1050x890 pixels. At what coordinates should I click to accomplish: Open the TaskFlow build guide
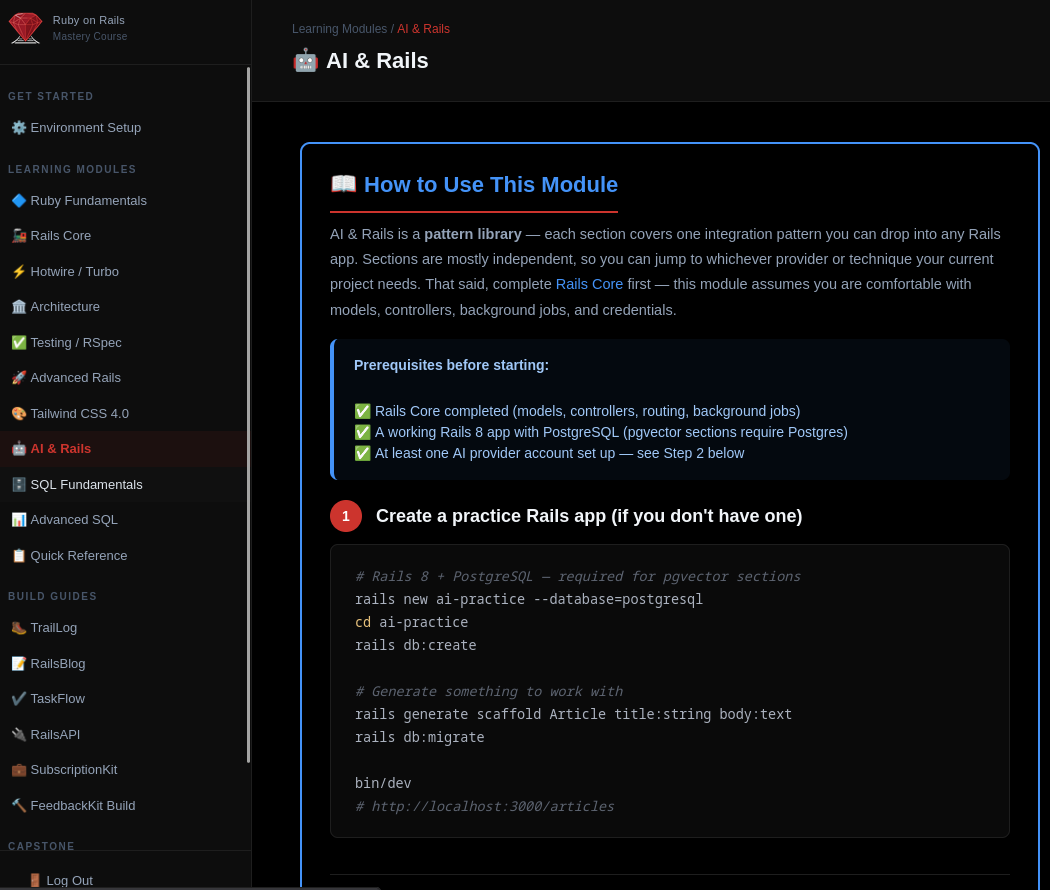tap(123, 698)
